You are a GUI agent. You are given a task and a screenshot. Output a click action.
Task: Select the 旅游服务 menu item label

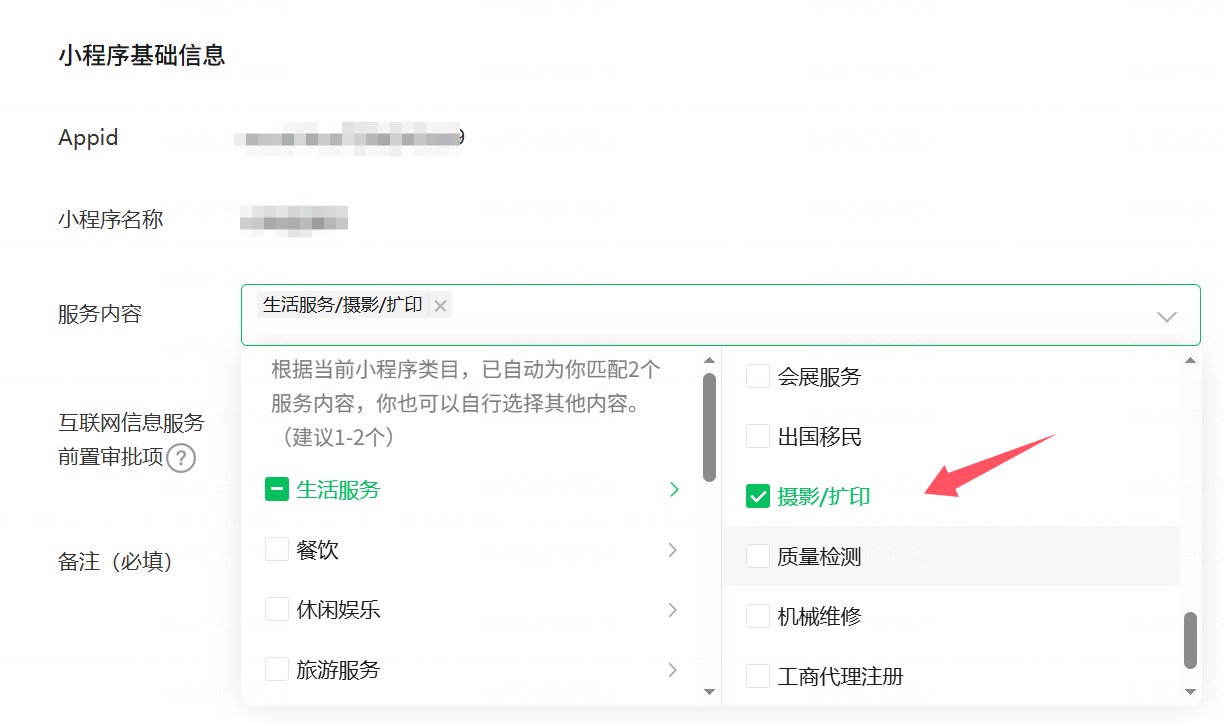pos(338,670)
